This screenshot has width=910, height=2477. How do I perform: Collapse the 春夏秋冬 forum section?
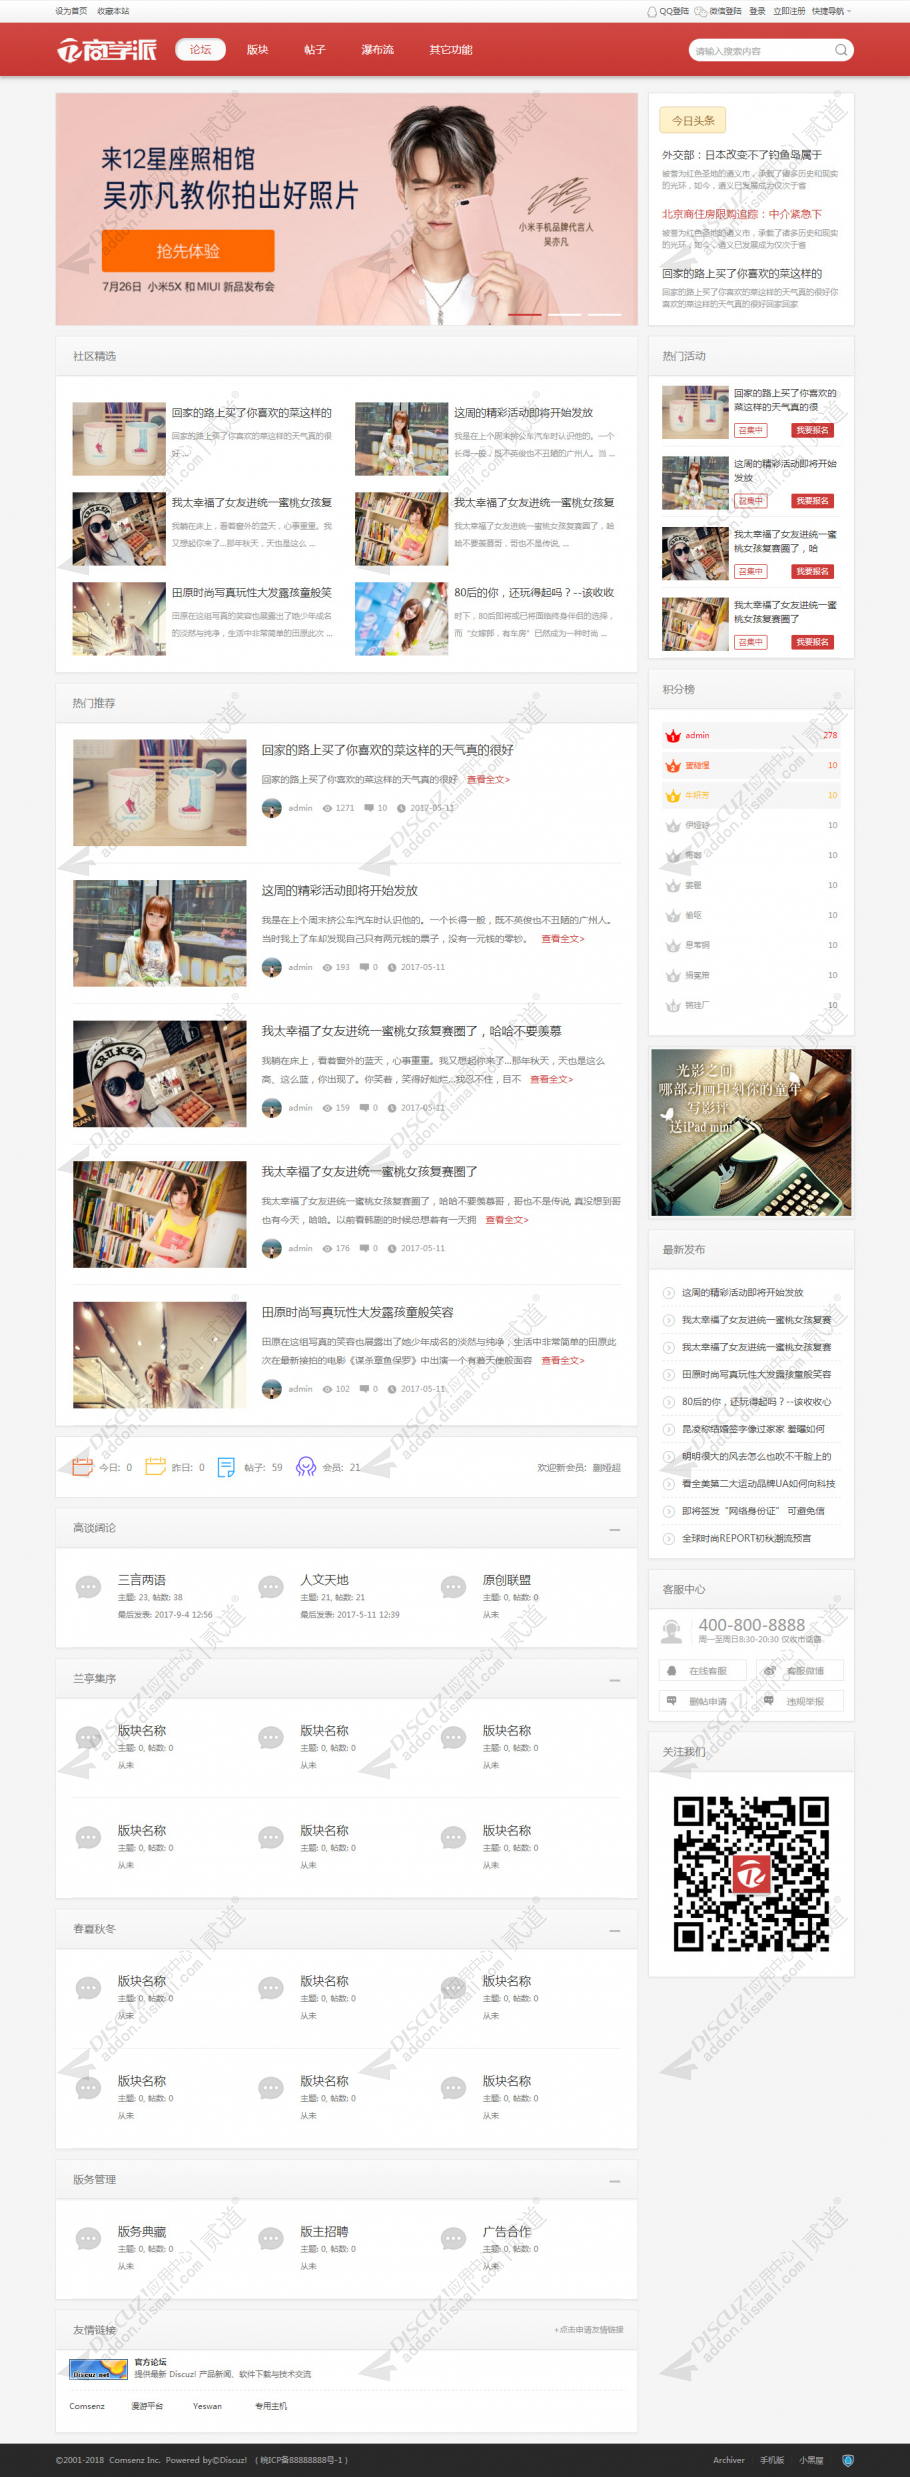tap(615, 1930)
